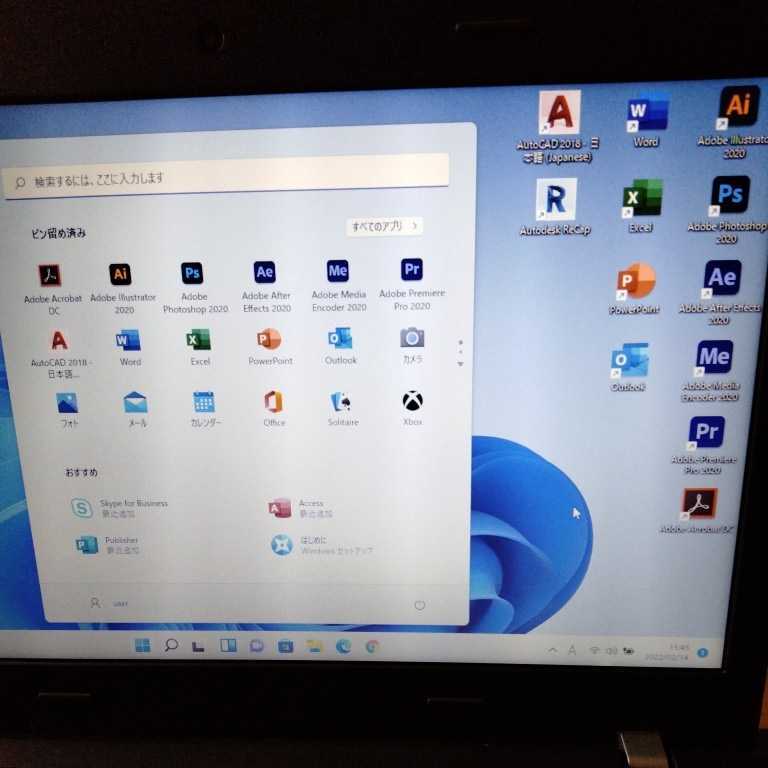Screen dimensions: 768x768
Task: Select Excel desktop shortcut
Action: (x=642, y=206)
